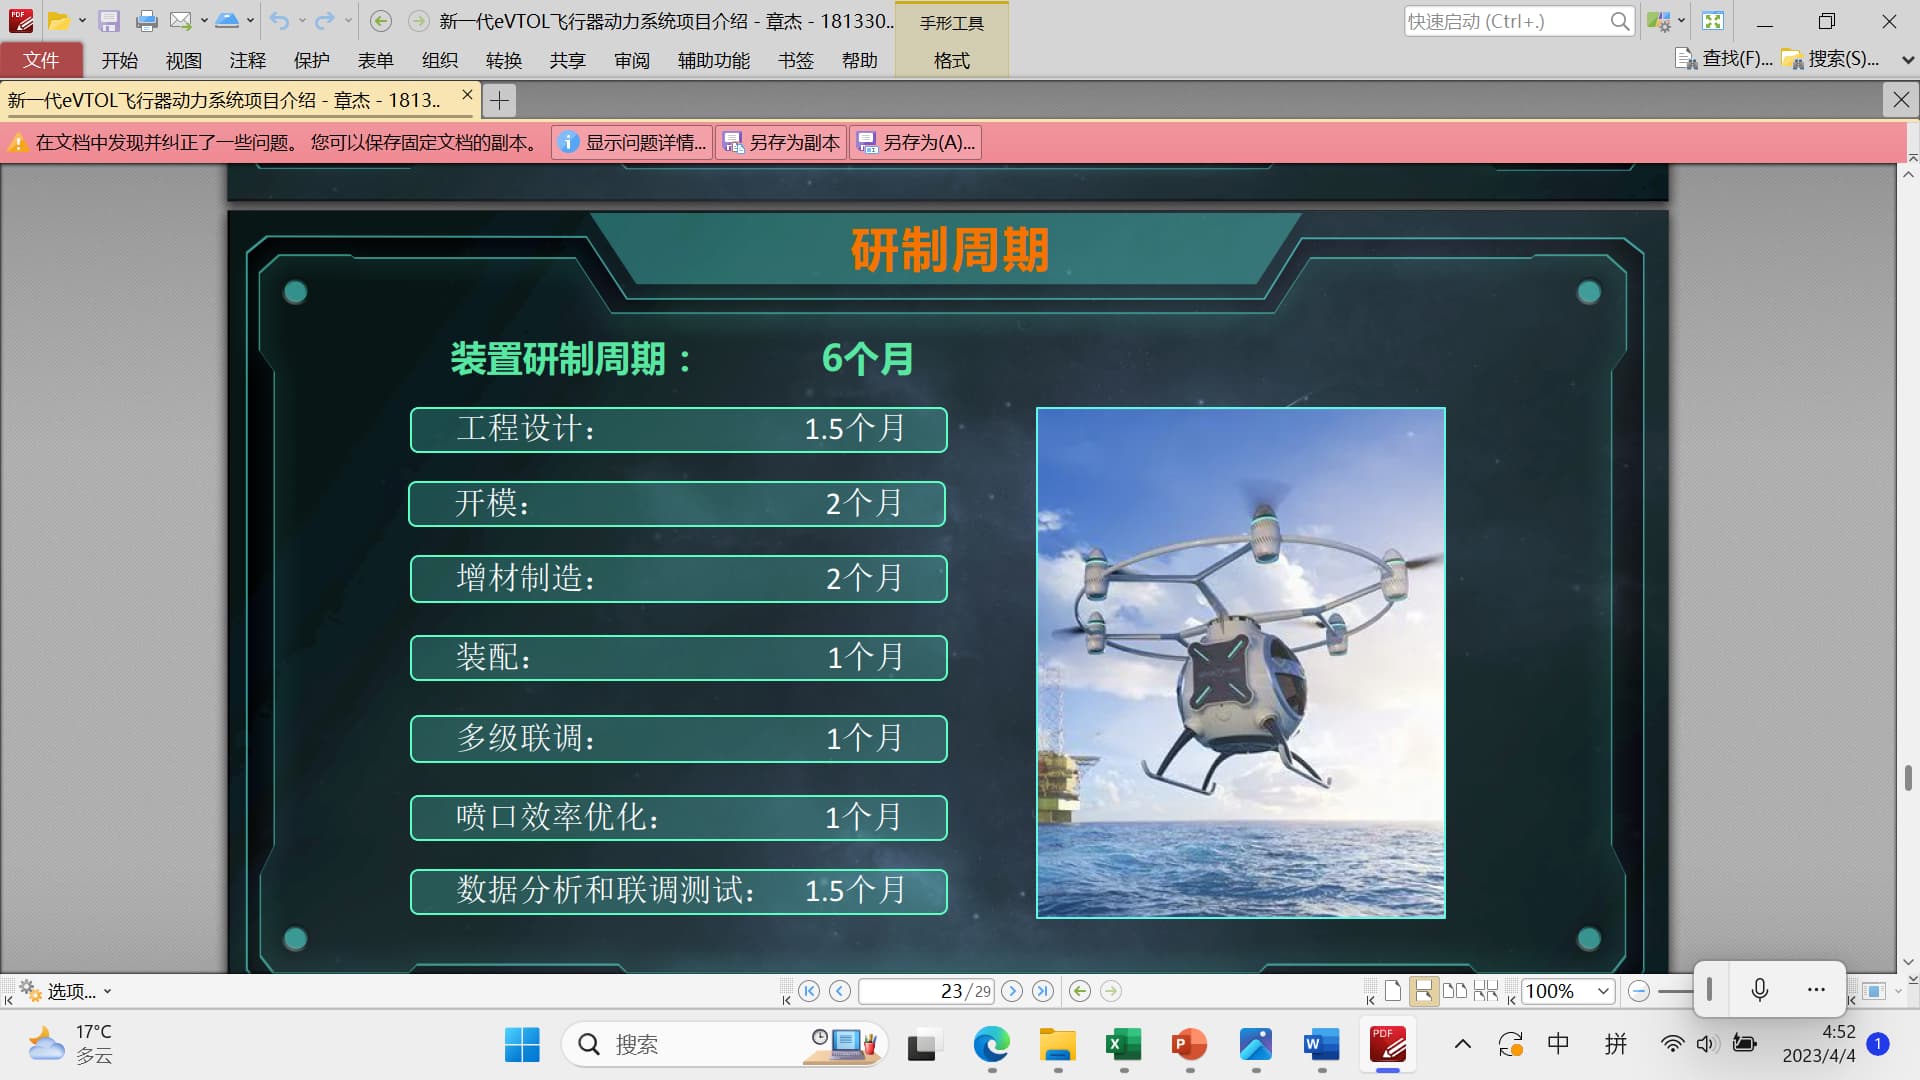Click the Print icon in quick toolbar
The width and height of the screenshot is (1920, 1080).
146,21
